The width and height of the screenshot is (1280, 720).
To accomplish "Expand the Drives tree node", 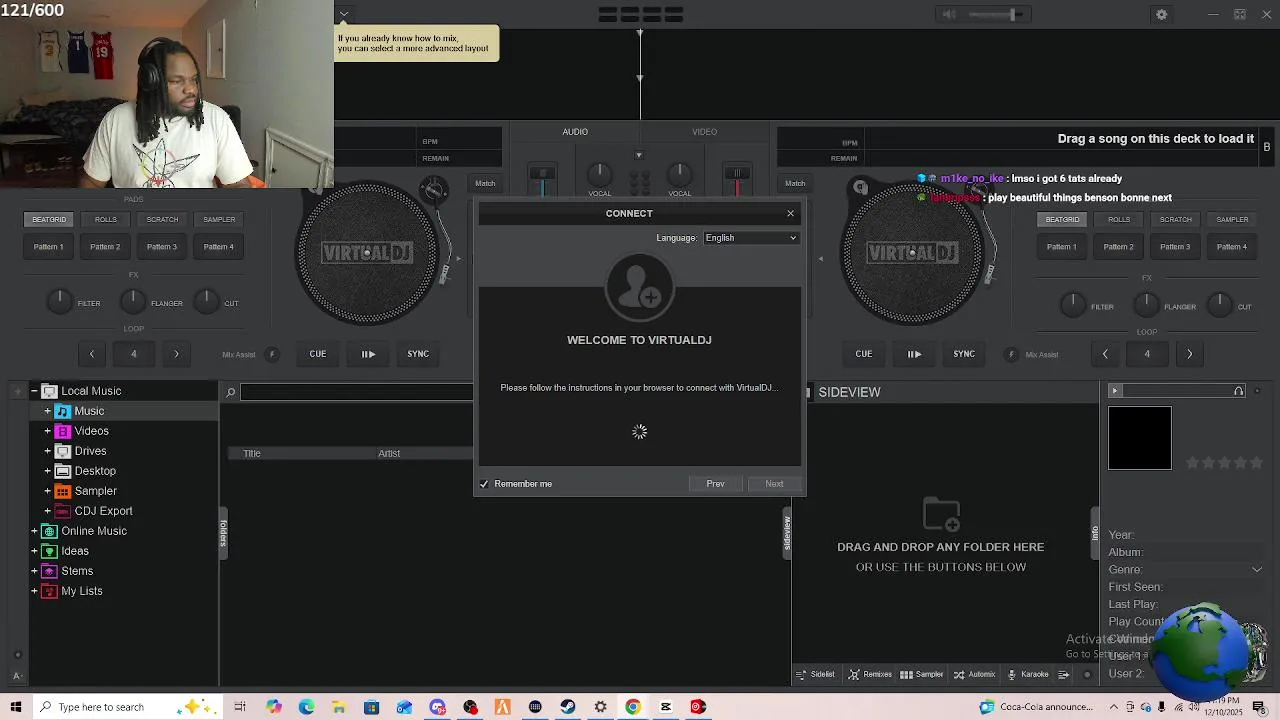I will tap(47, 451).
